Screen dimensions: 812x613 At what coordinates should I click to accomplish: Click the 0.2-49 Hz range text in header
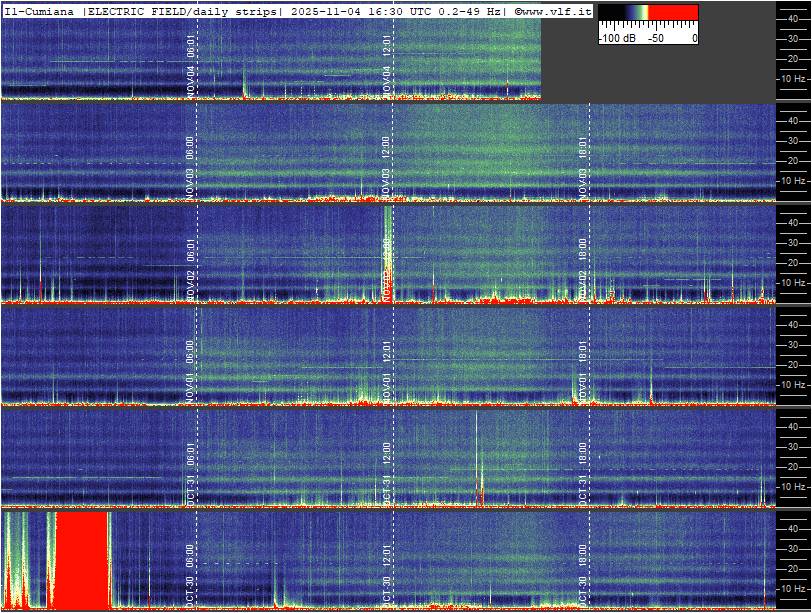pyautogui.click(x=468, y=11)
